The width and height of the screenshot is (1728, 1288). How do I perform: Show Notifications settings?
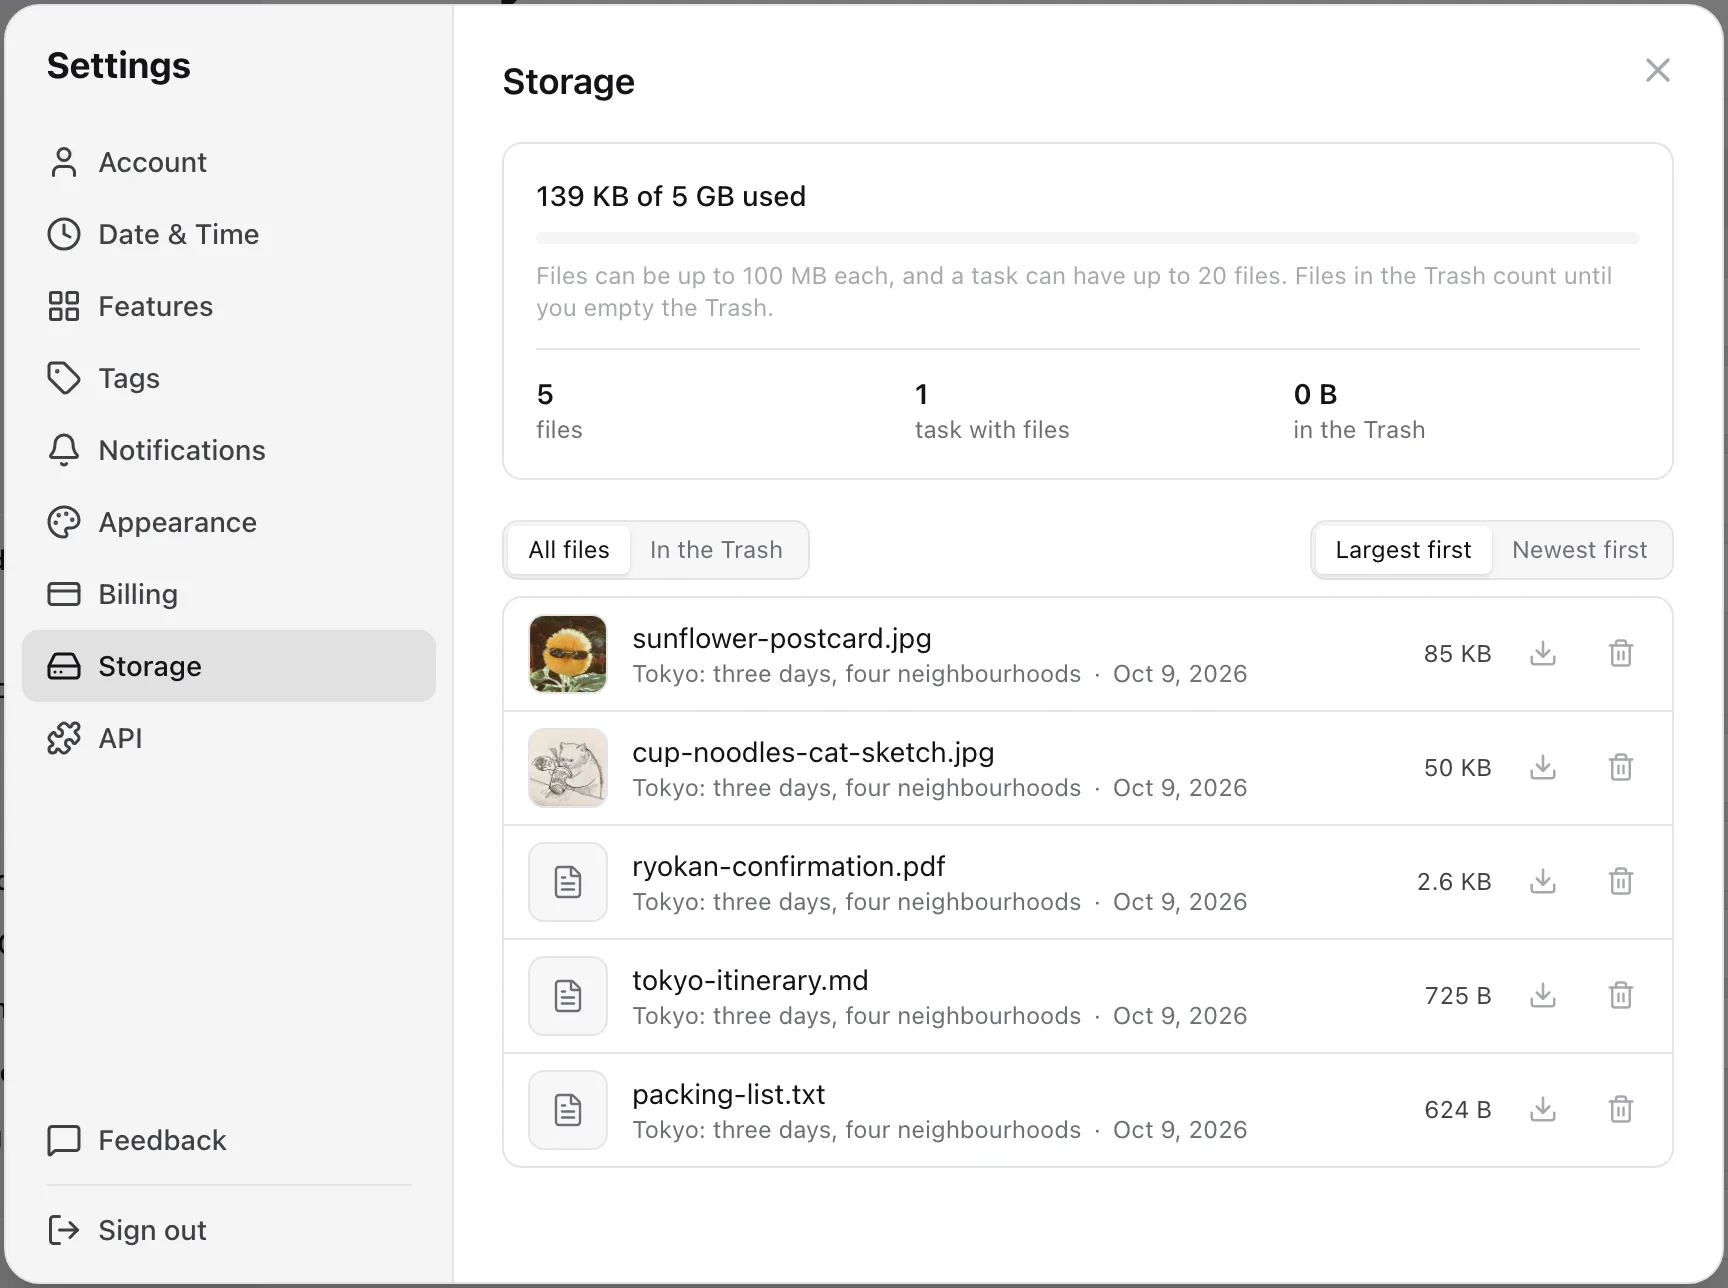click(229, 450)
